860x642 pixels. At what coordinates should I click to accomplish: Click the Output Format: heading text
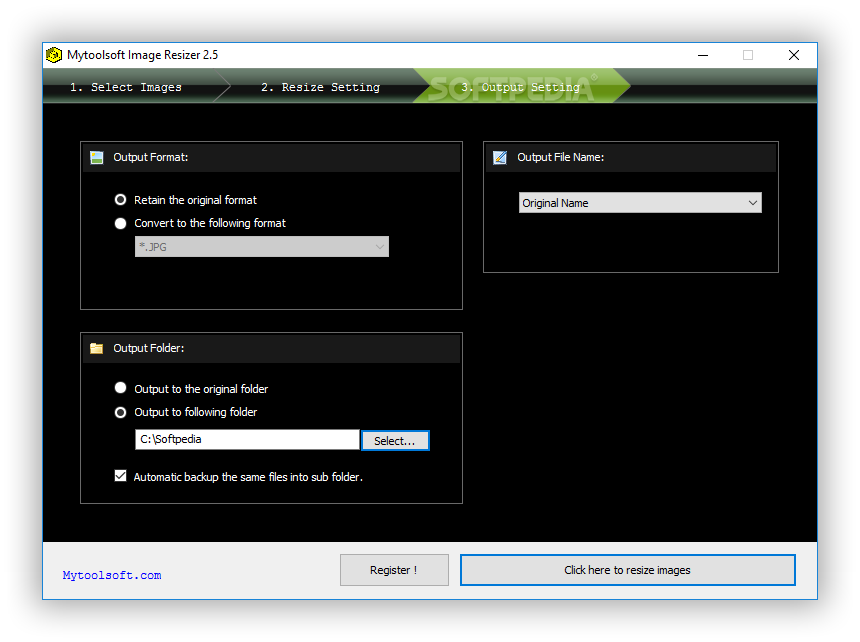(x=151, y=157)
